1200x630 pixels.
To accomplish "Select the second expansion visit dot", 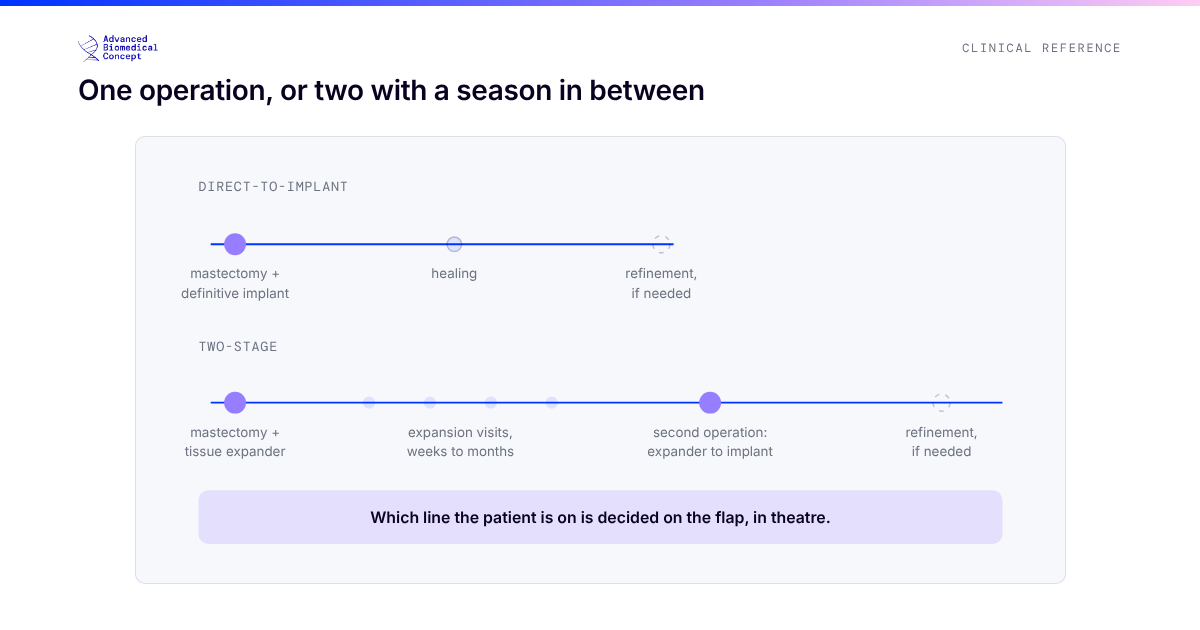I will click(x=430, y=403).
